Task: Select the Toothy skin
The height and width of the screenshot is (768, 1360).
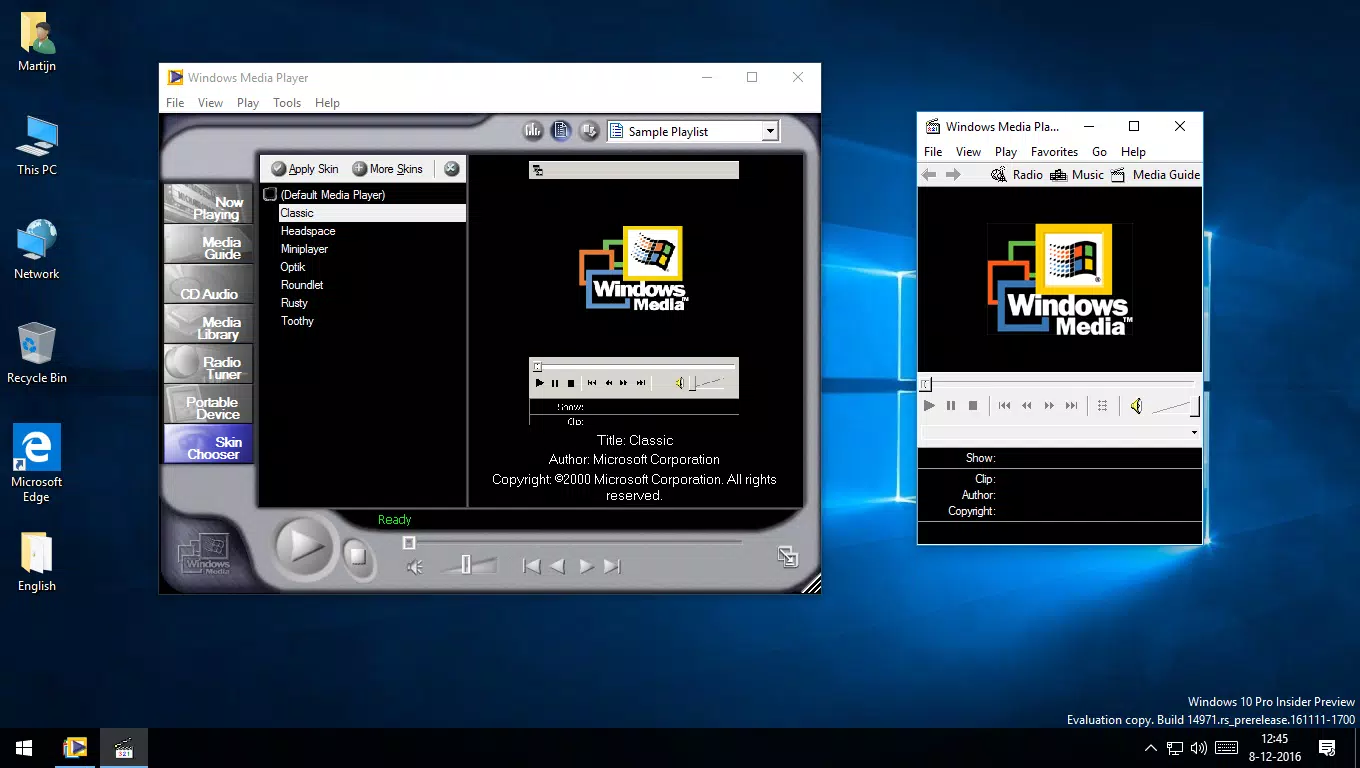Action: 297,321
